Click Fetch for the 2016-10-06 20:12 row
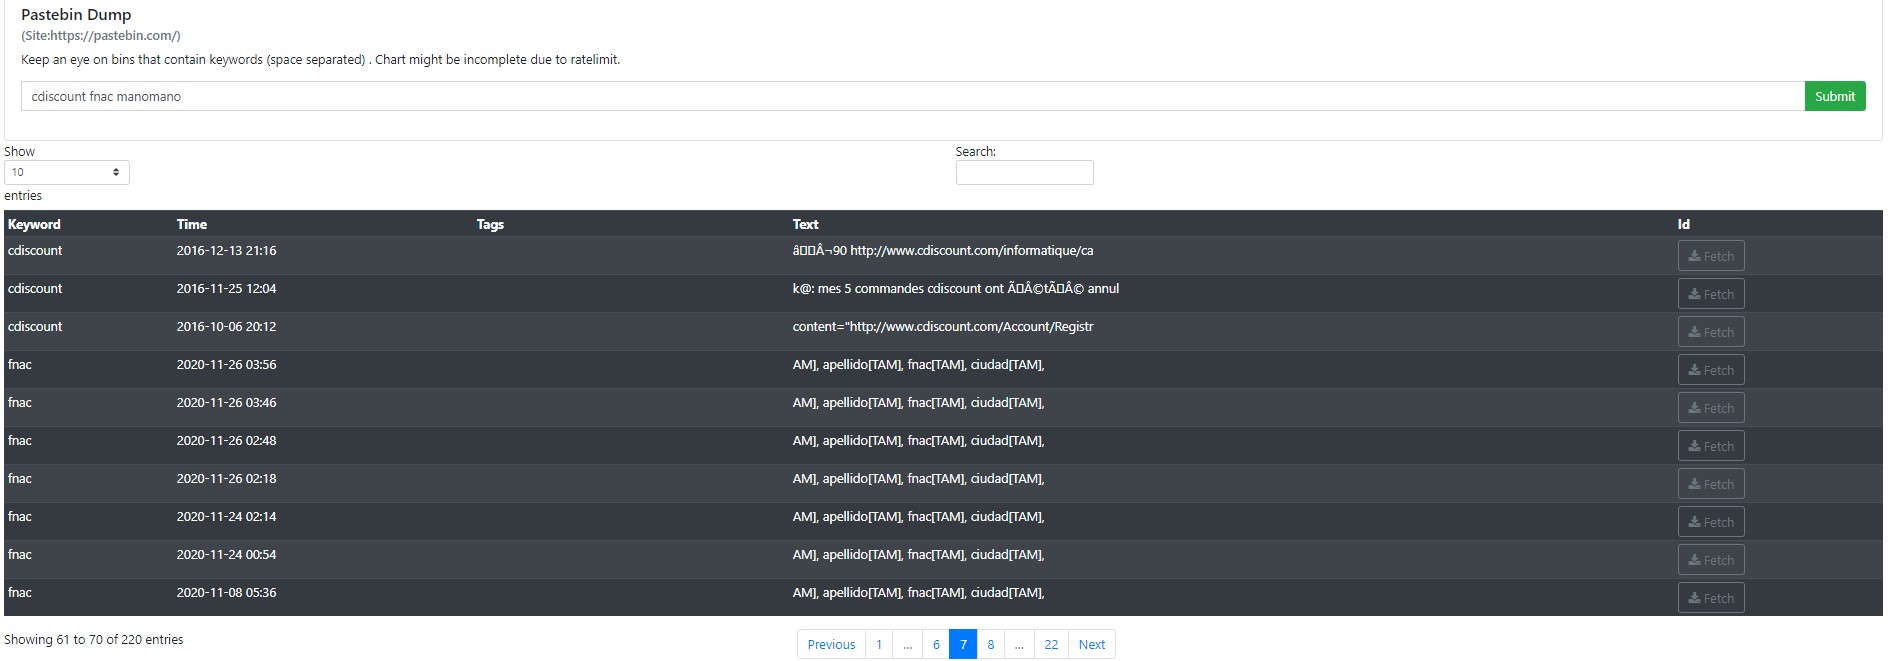 coord(1711,332)
